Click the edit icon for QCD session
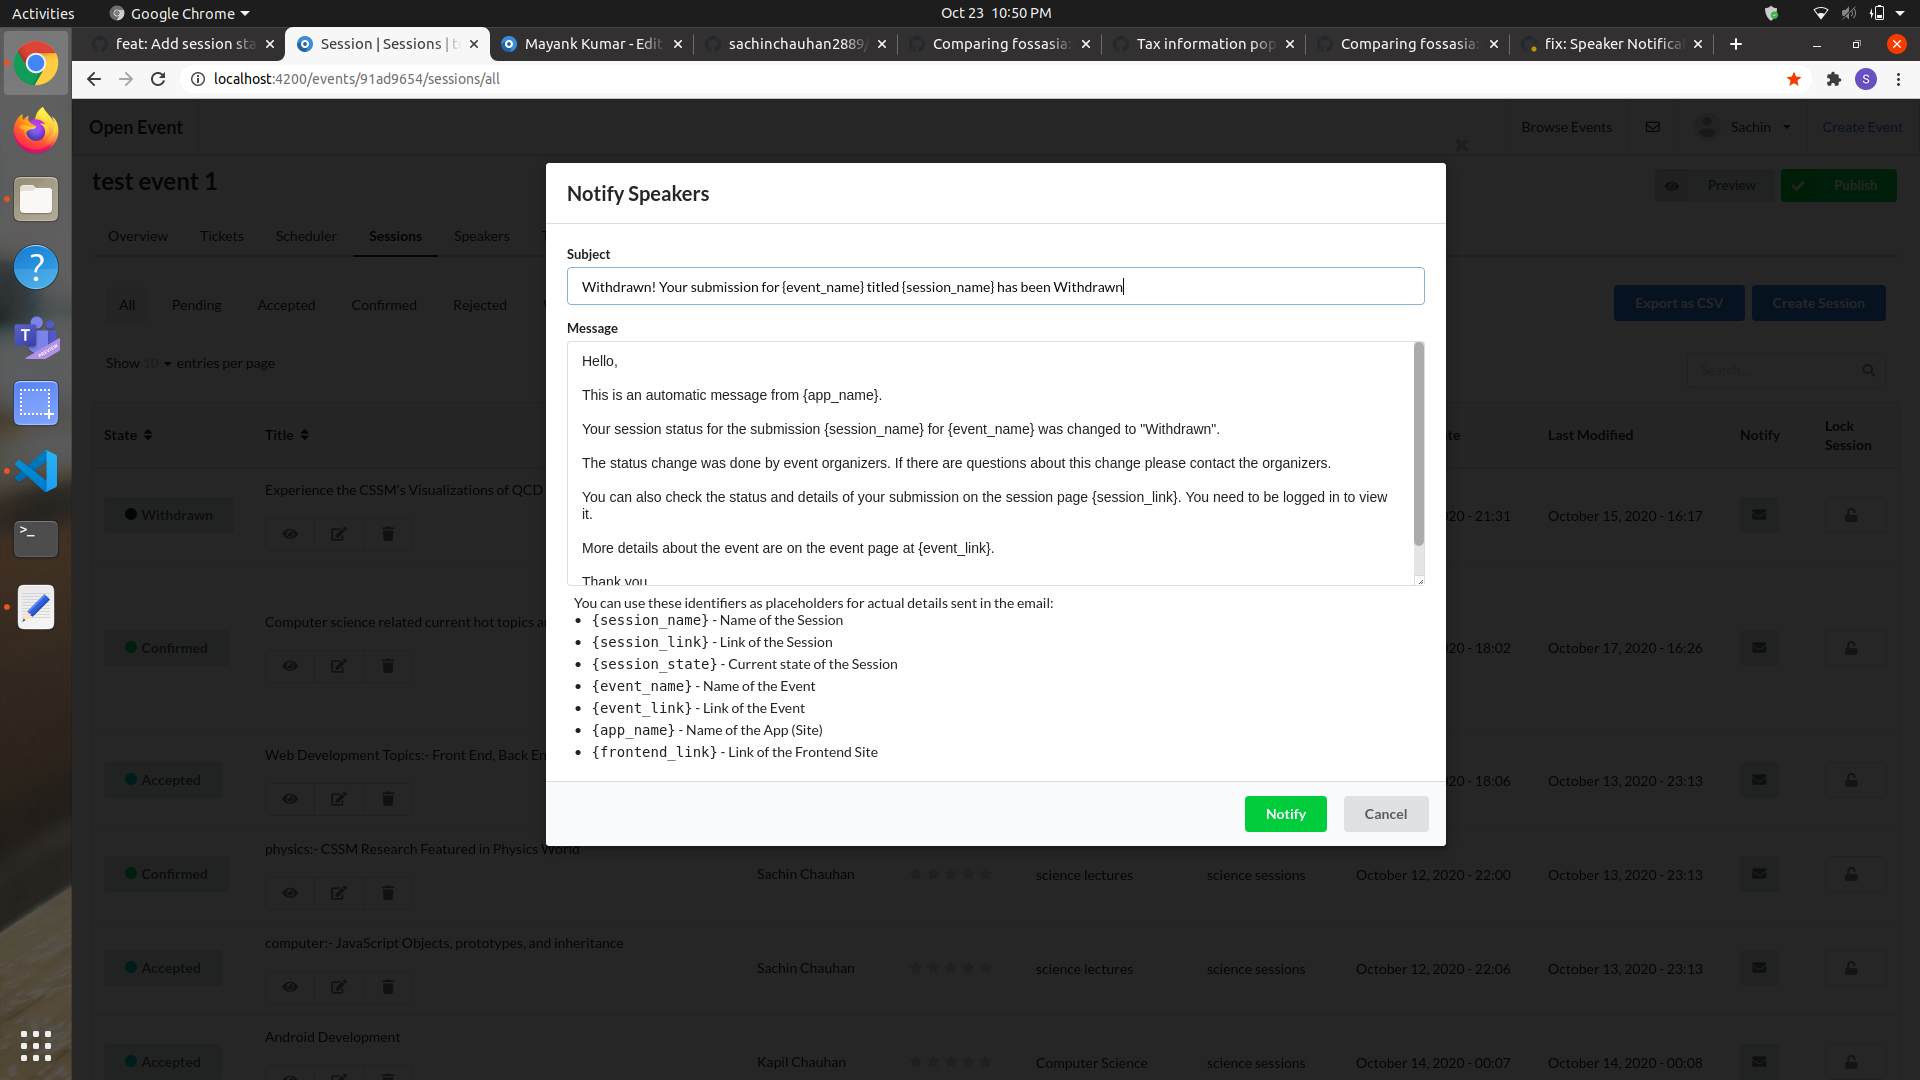This screenshot has height=1080, width=1920. click(339, 534)
